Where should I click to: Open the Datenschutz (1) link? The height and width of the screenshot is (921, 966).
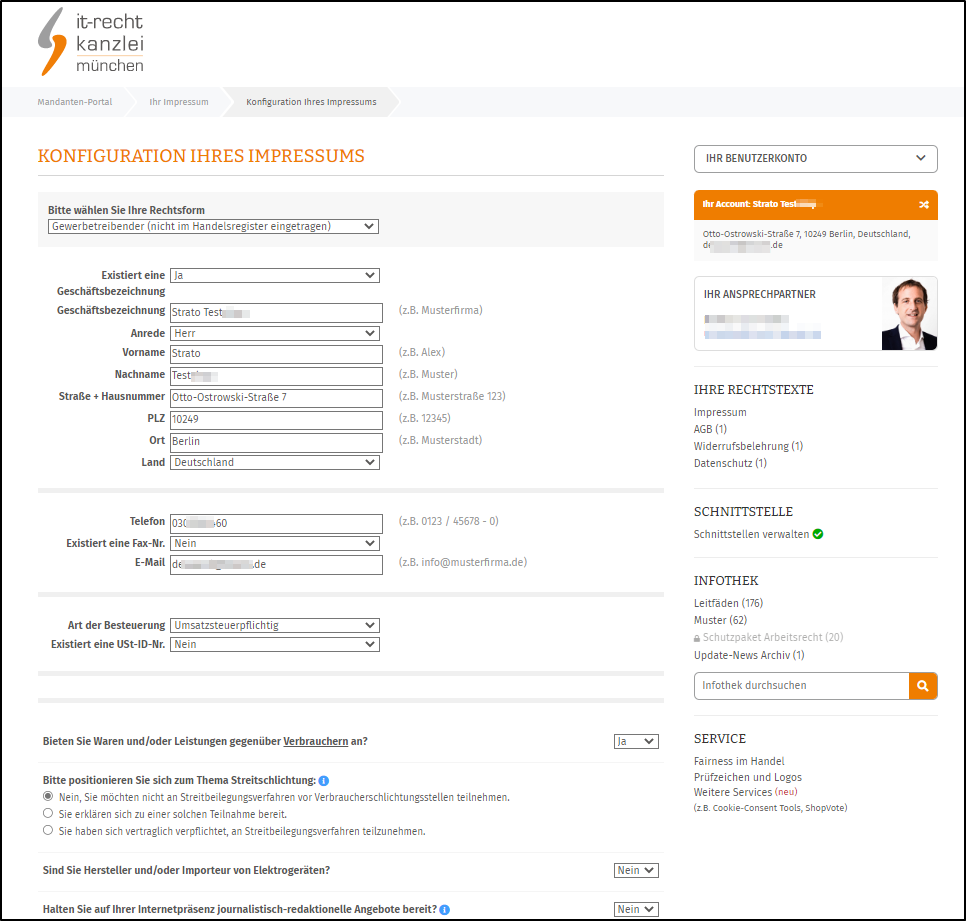tap(730, 463)
